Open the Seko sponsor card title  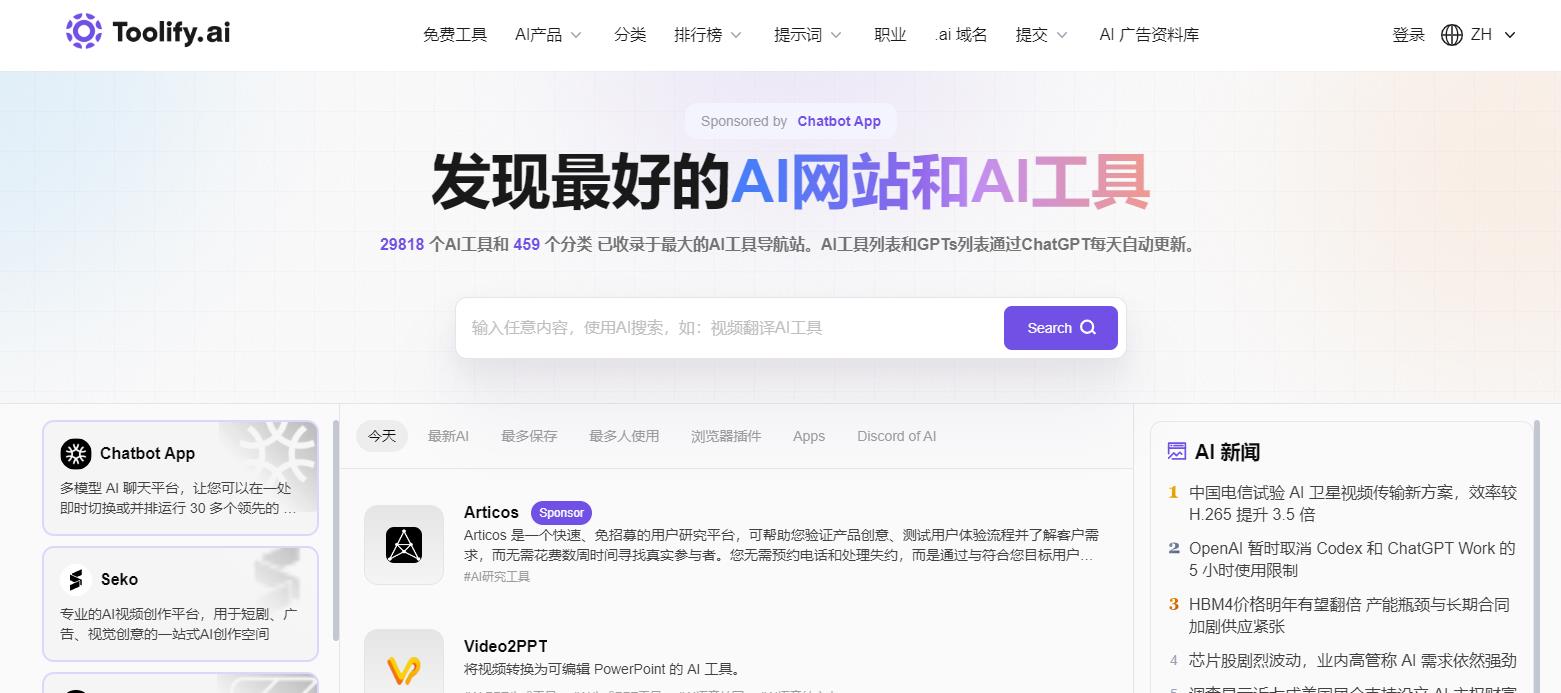pyautogui.click(x=120, y=579)
